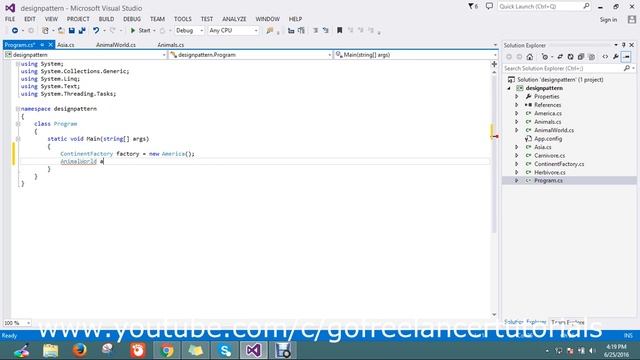Open the ANALYZE menu
Viewport: 640px width, 360px height.
(x=234, y=19)
